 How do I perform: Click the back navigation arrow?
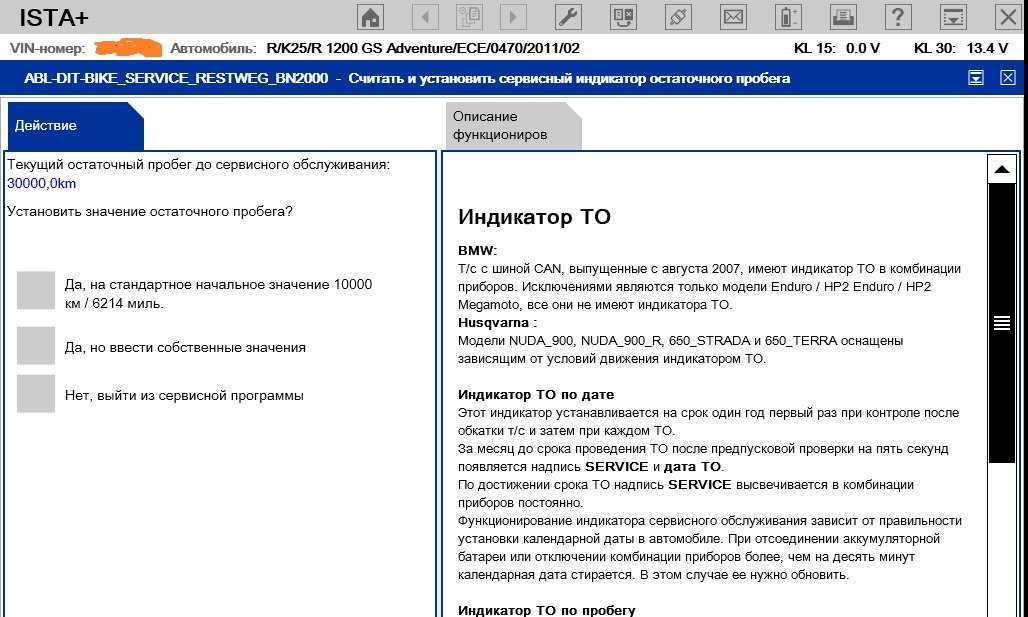click(x=425, y=17)
